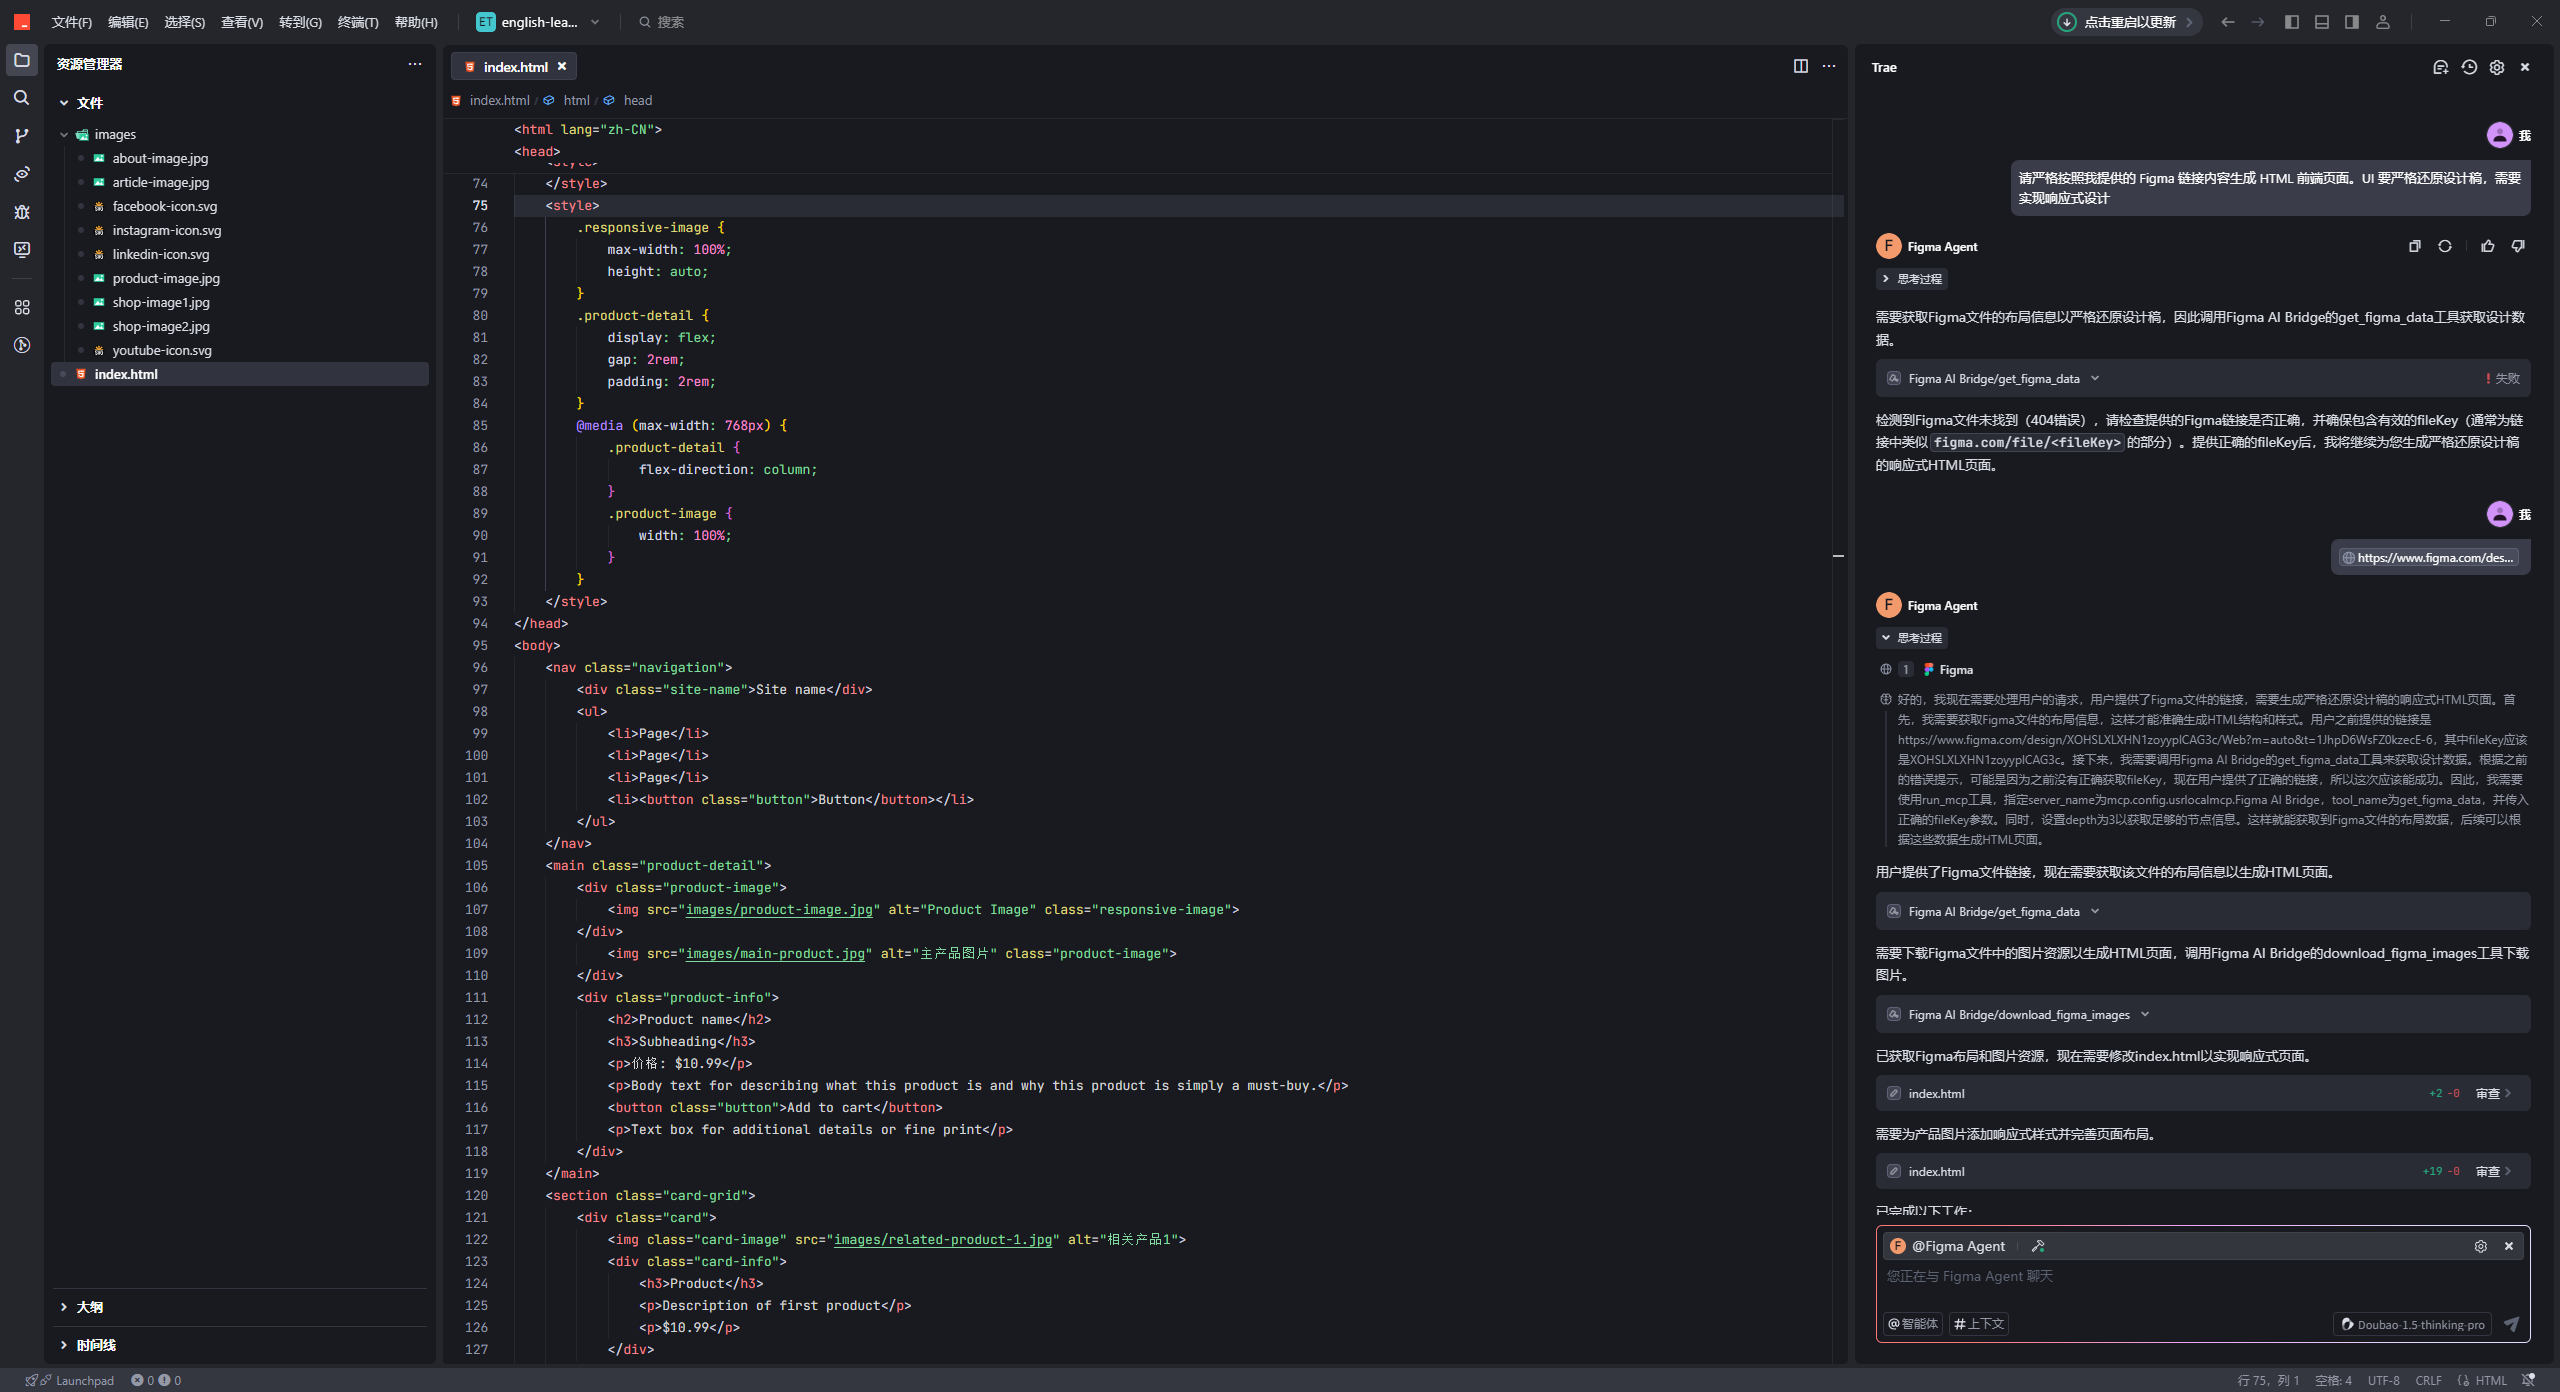This screenshot has width=2560, height=1392.
Task: Open the 编辑(E) menu
Action: click(x=128, y=22)
